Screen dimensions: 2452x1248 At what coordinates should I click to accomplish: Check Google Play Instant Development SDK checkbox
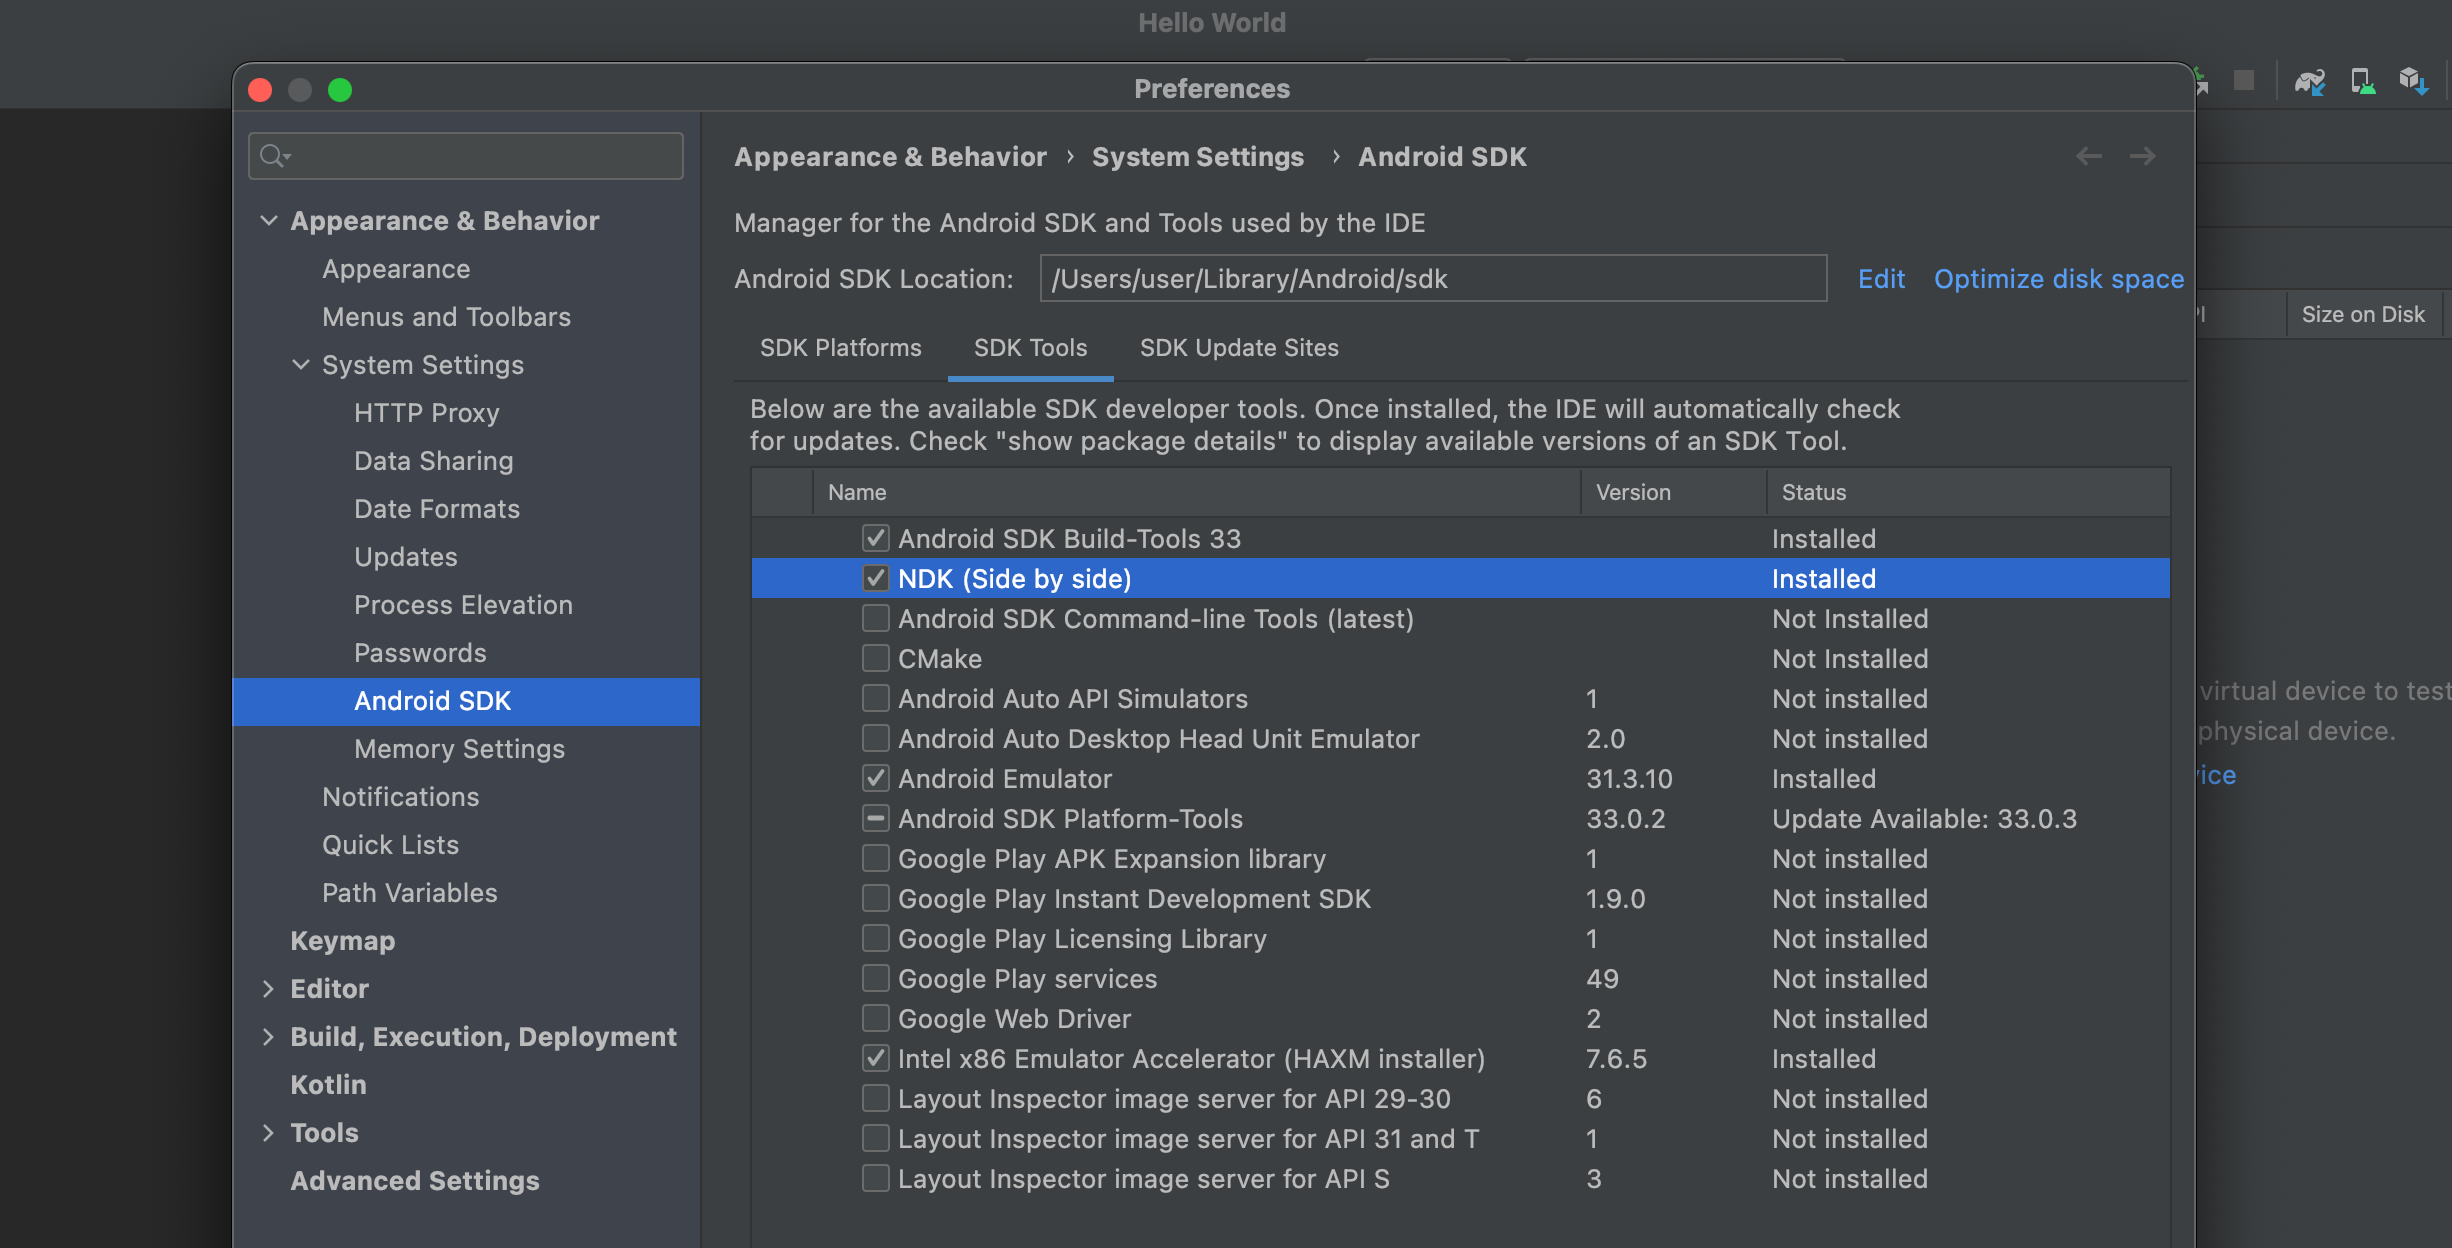point(875,898)
